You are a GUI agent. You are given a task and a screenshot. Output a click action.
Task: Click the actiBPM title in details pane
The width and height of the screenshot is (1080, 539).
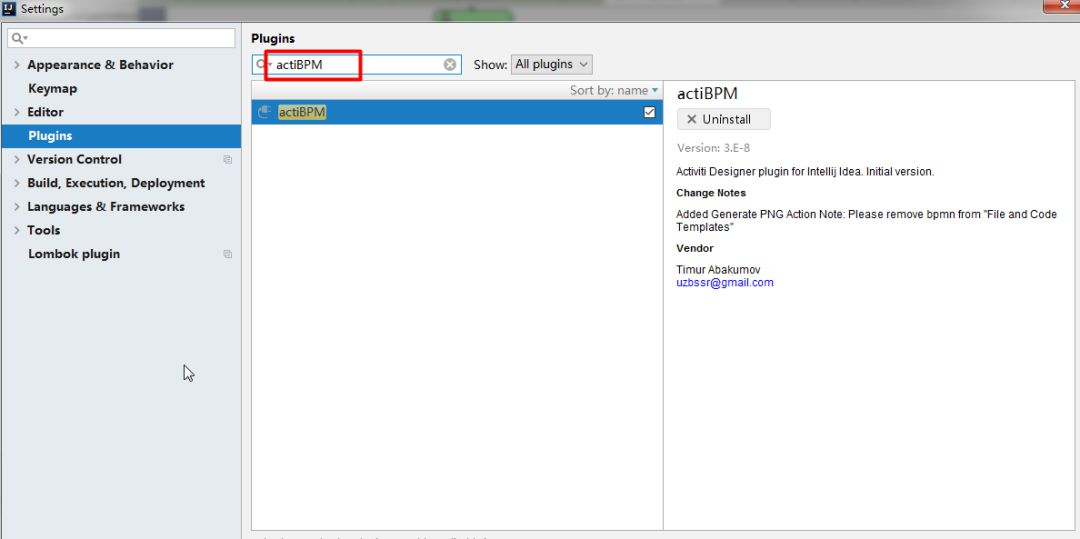(x=707, y=94)
